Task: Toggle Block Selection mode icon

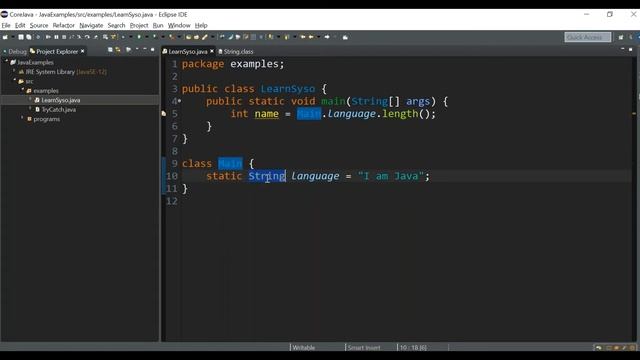Action: pyautogui.click(x=253, y=37)
